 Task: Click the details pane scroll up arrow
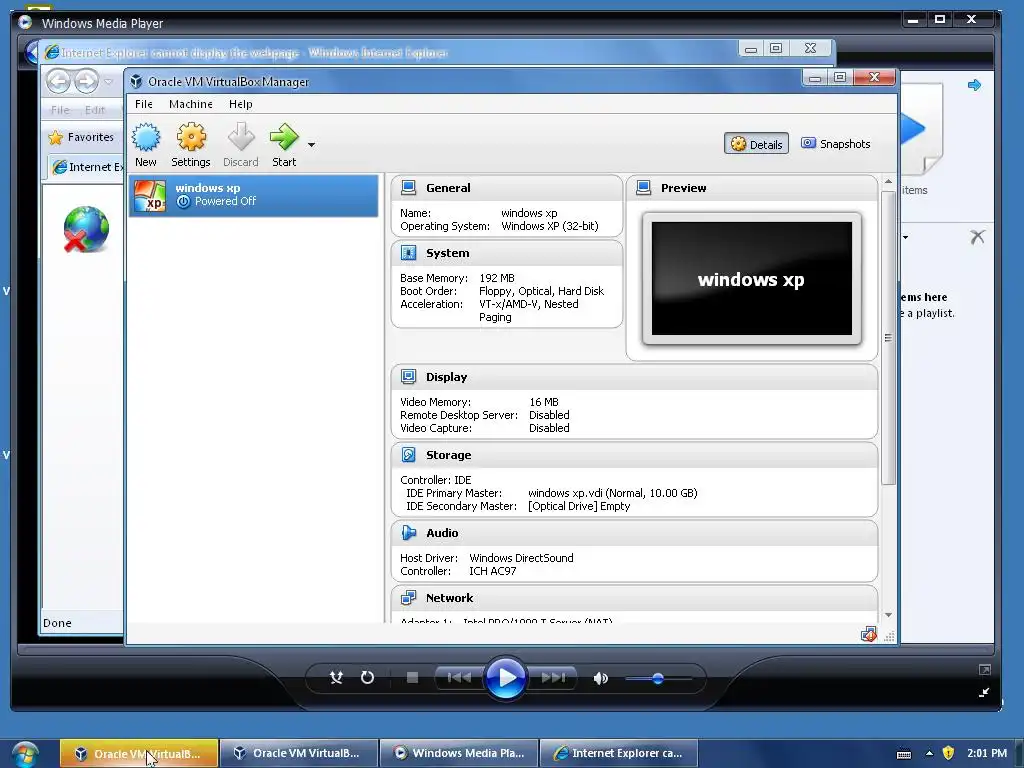888,181
